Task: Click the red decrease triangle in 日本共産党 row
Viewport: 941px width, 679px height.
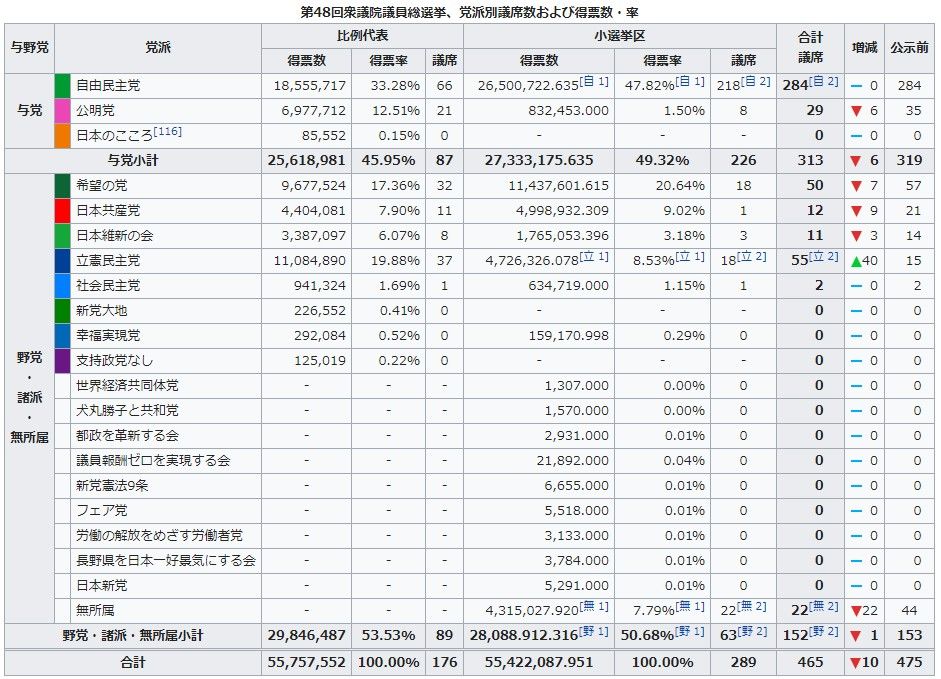Action: pyautogui.click(x=856, y=211)
